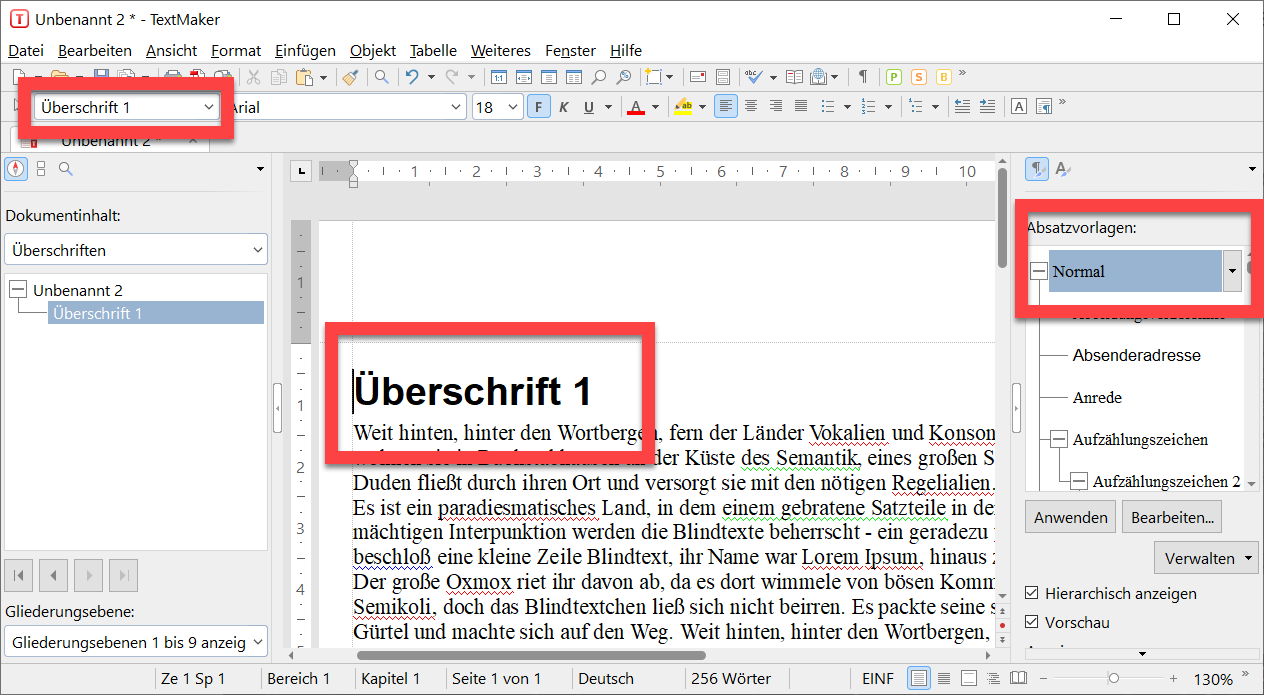Click the Cut scissors icon

(x=253, y=77)
